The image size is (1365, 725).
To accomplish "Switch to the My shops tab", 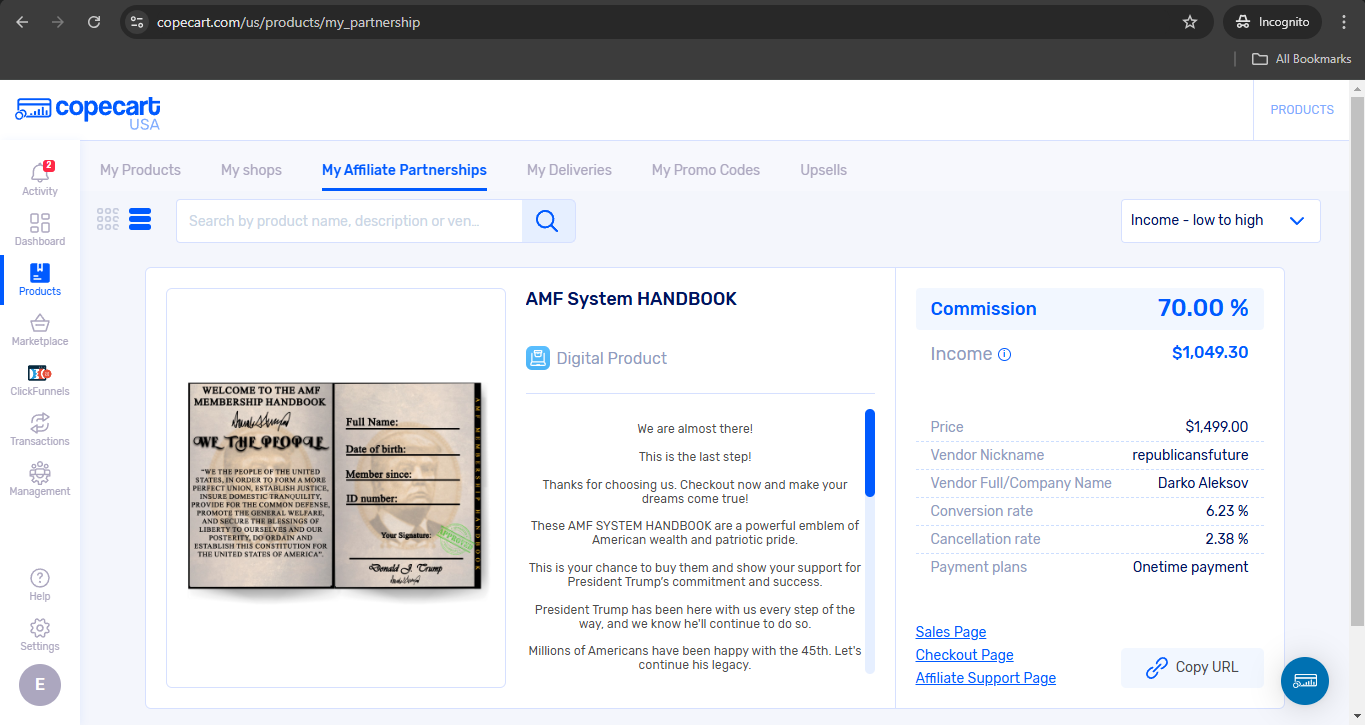I will [x=251, y=170].
